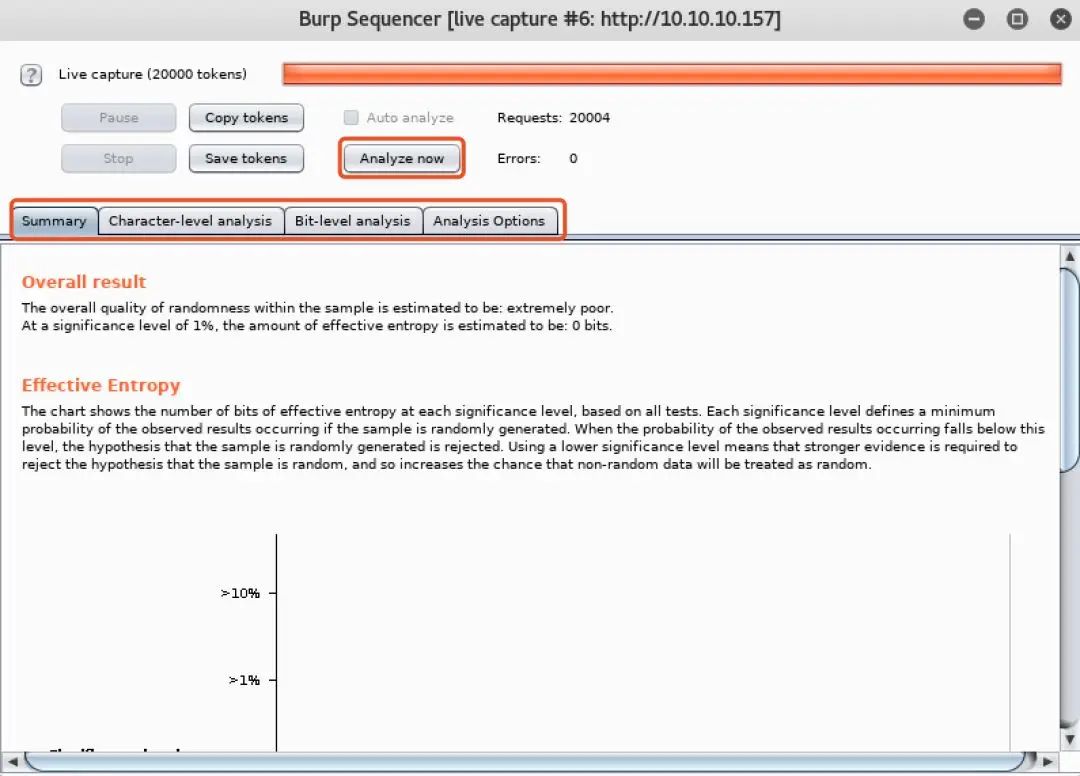The height and width of the screenshot is (776, 1080).
Task: Switch to the Summary tab
Action: pyautogui.click(x=54, y=221)
